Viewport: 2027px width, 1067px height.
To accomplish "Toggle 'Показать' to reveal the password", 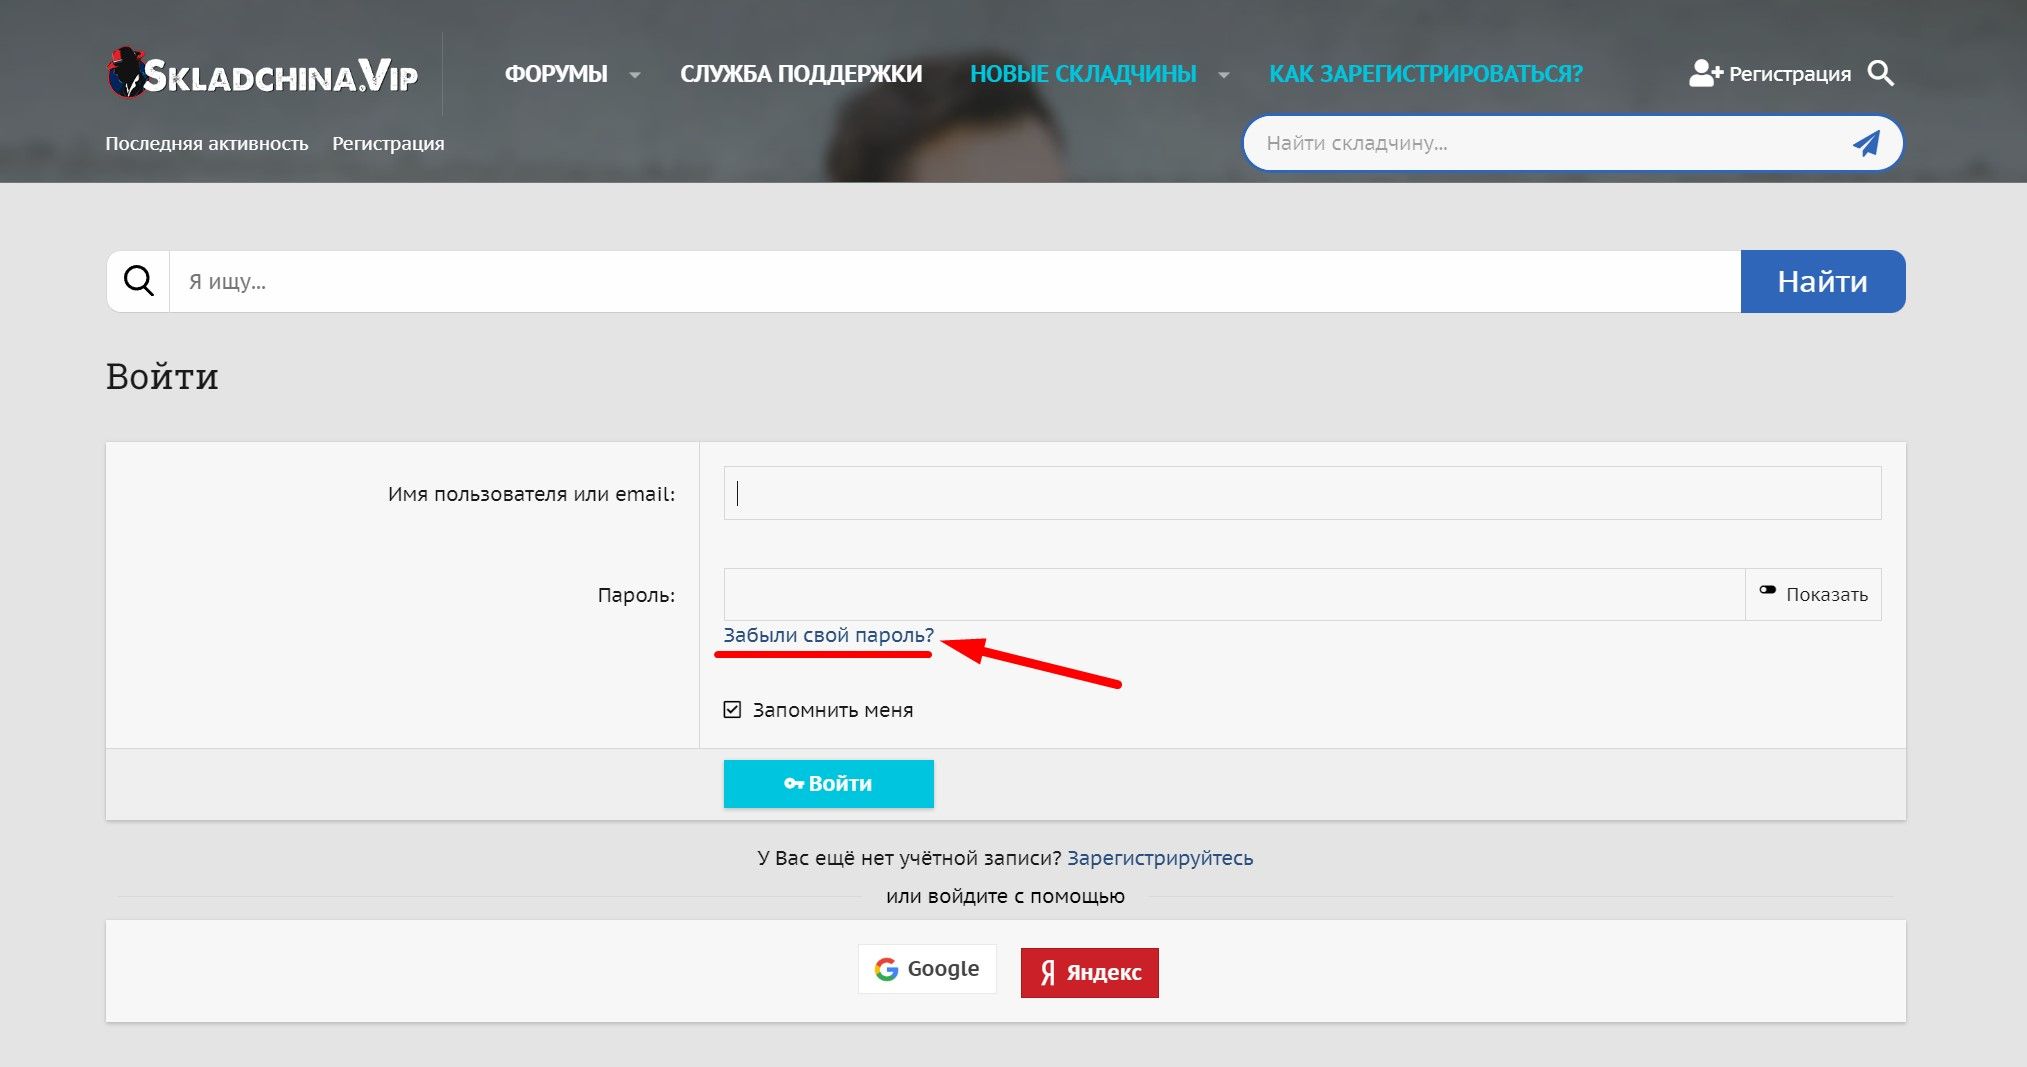I will coord(1813,594).
